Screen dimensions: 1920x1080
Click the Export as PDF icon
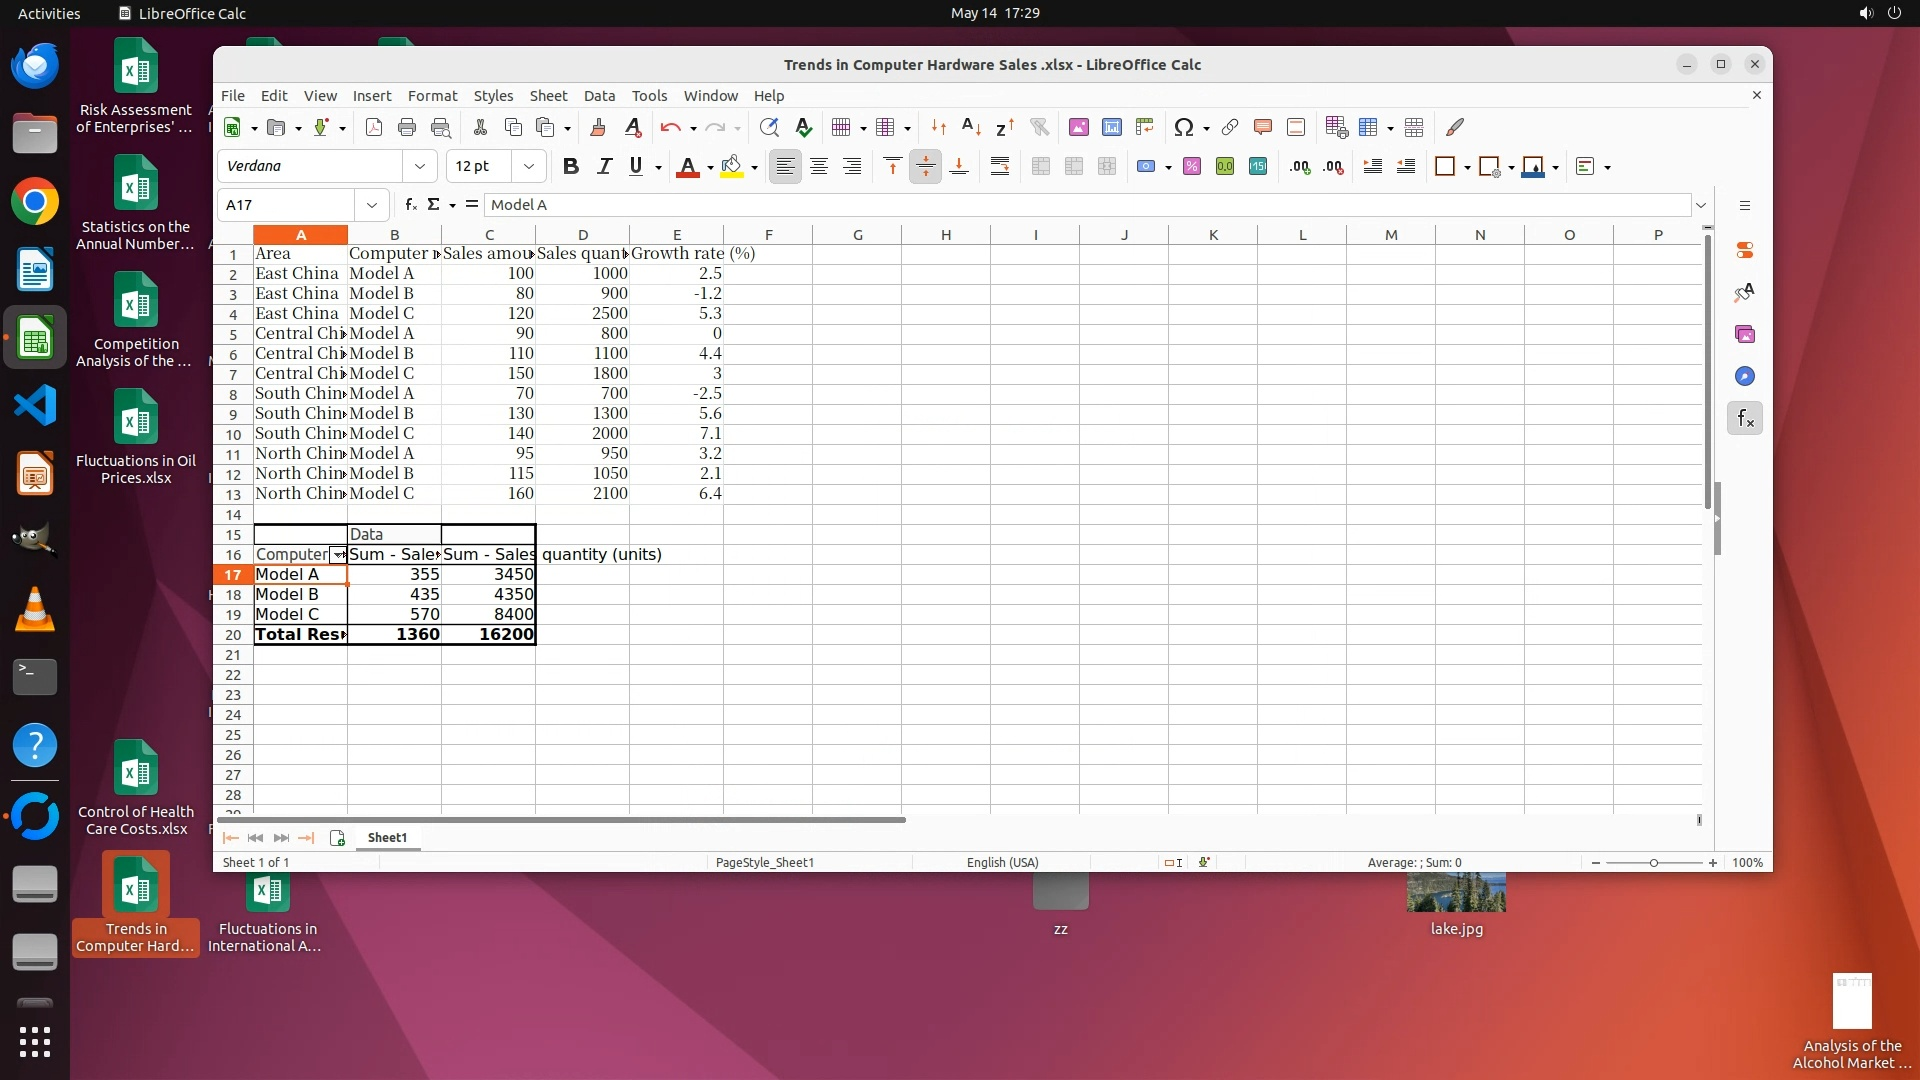374,127
